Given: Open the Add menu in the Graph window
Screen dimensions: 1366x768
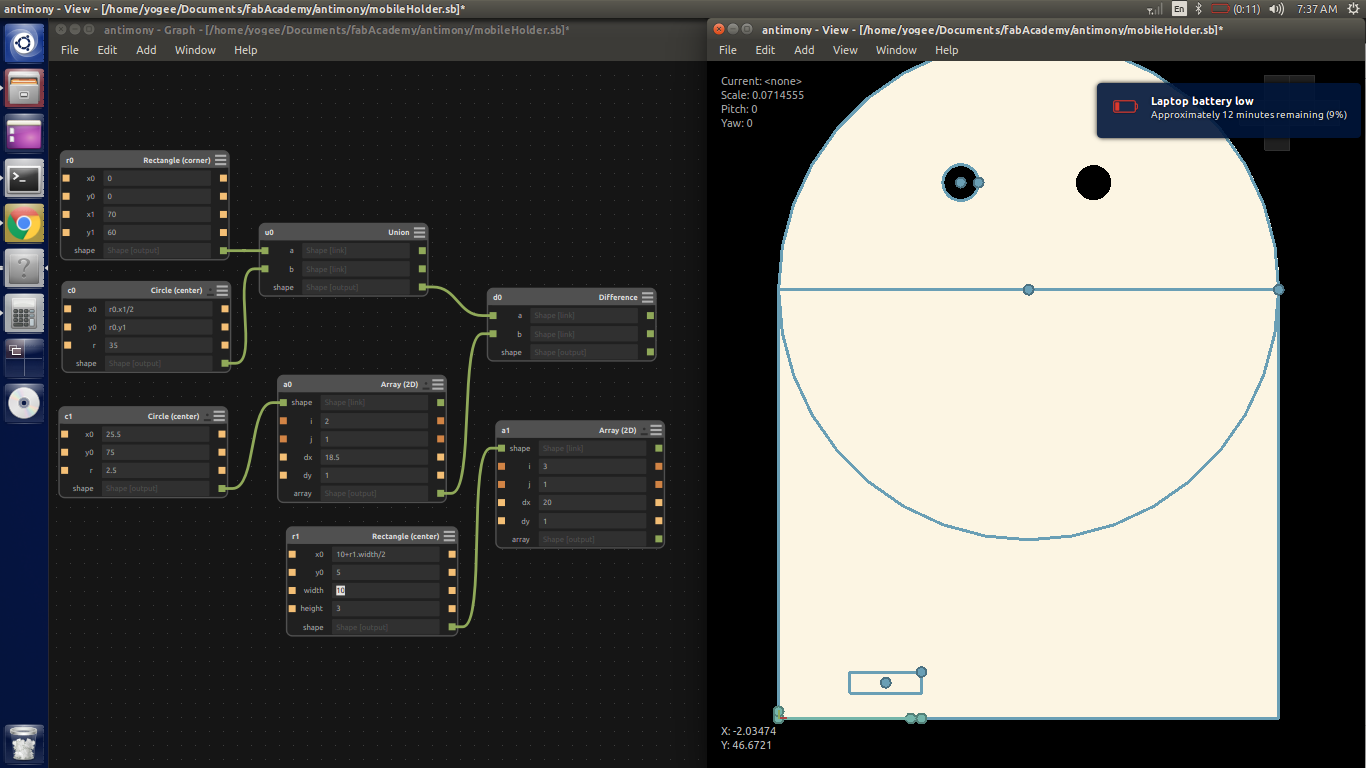Looking at the screenshot, I should pos(146,50).
